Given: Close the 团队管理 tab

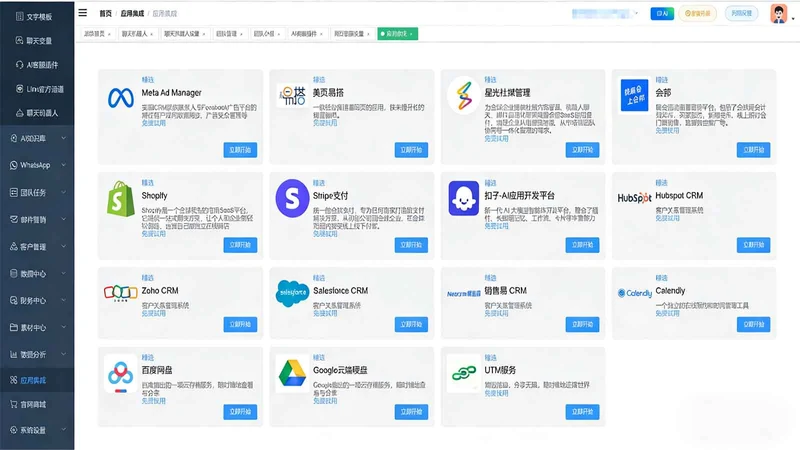Looking at the screenshot, I should click(241, 34).
